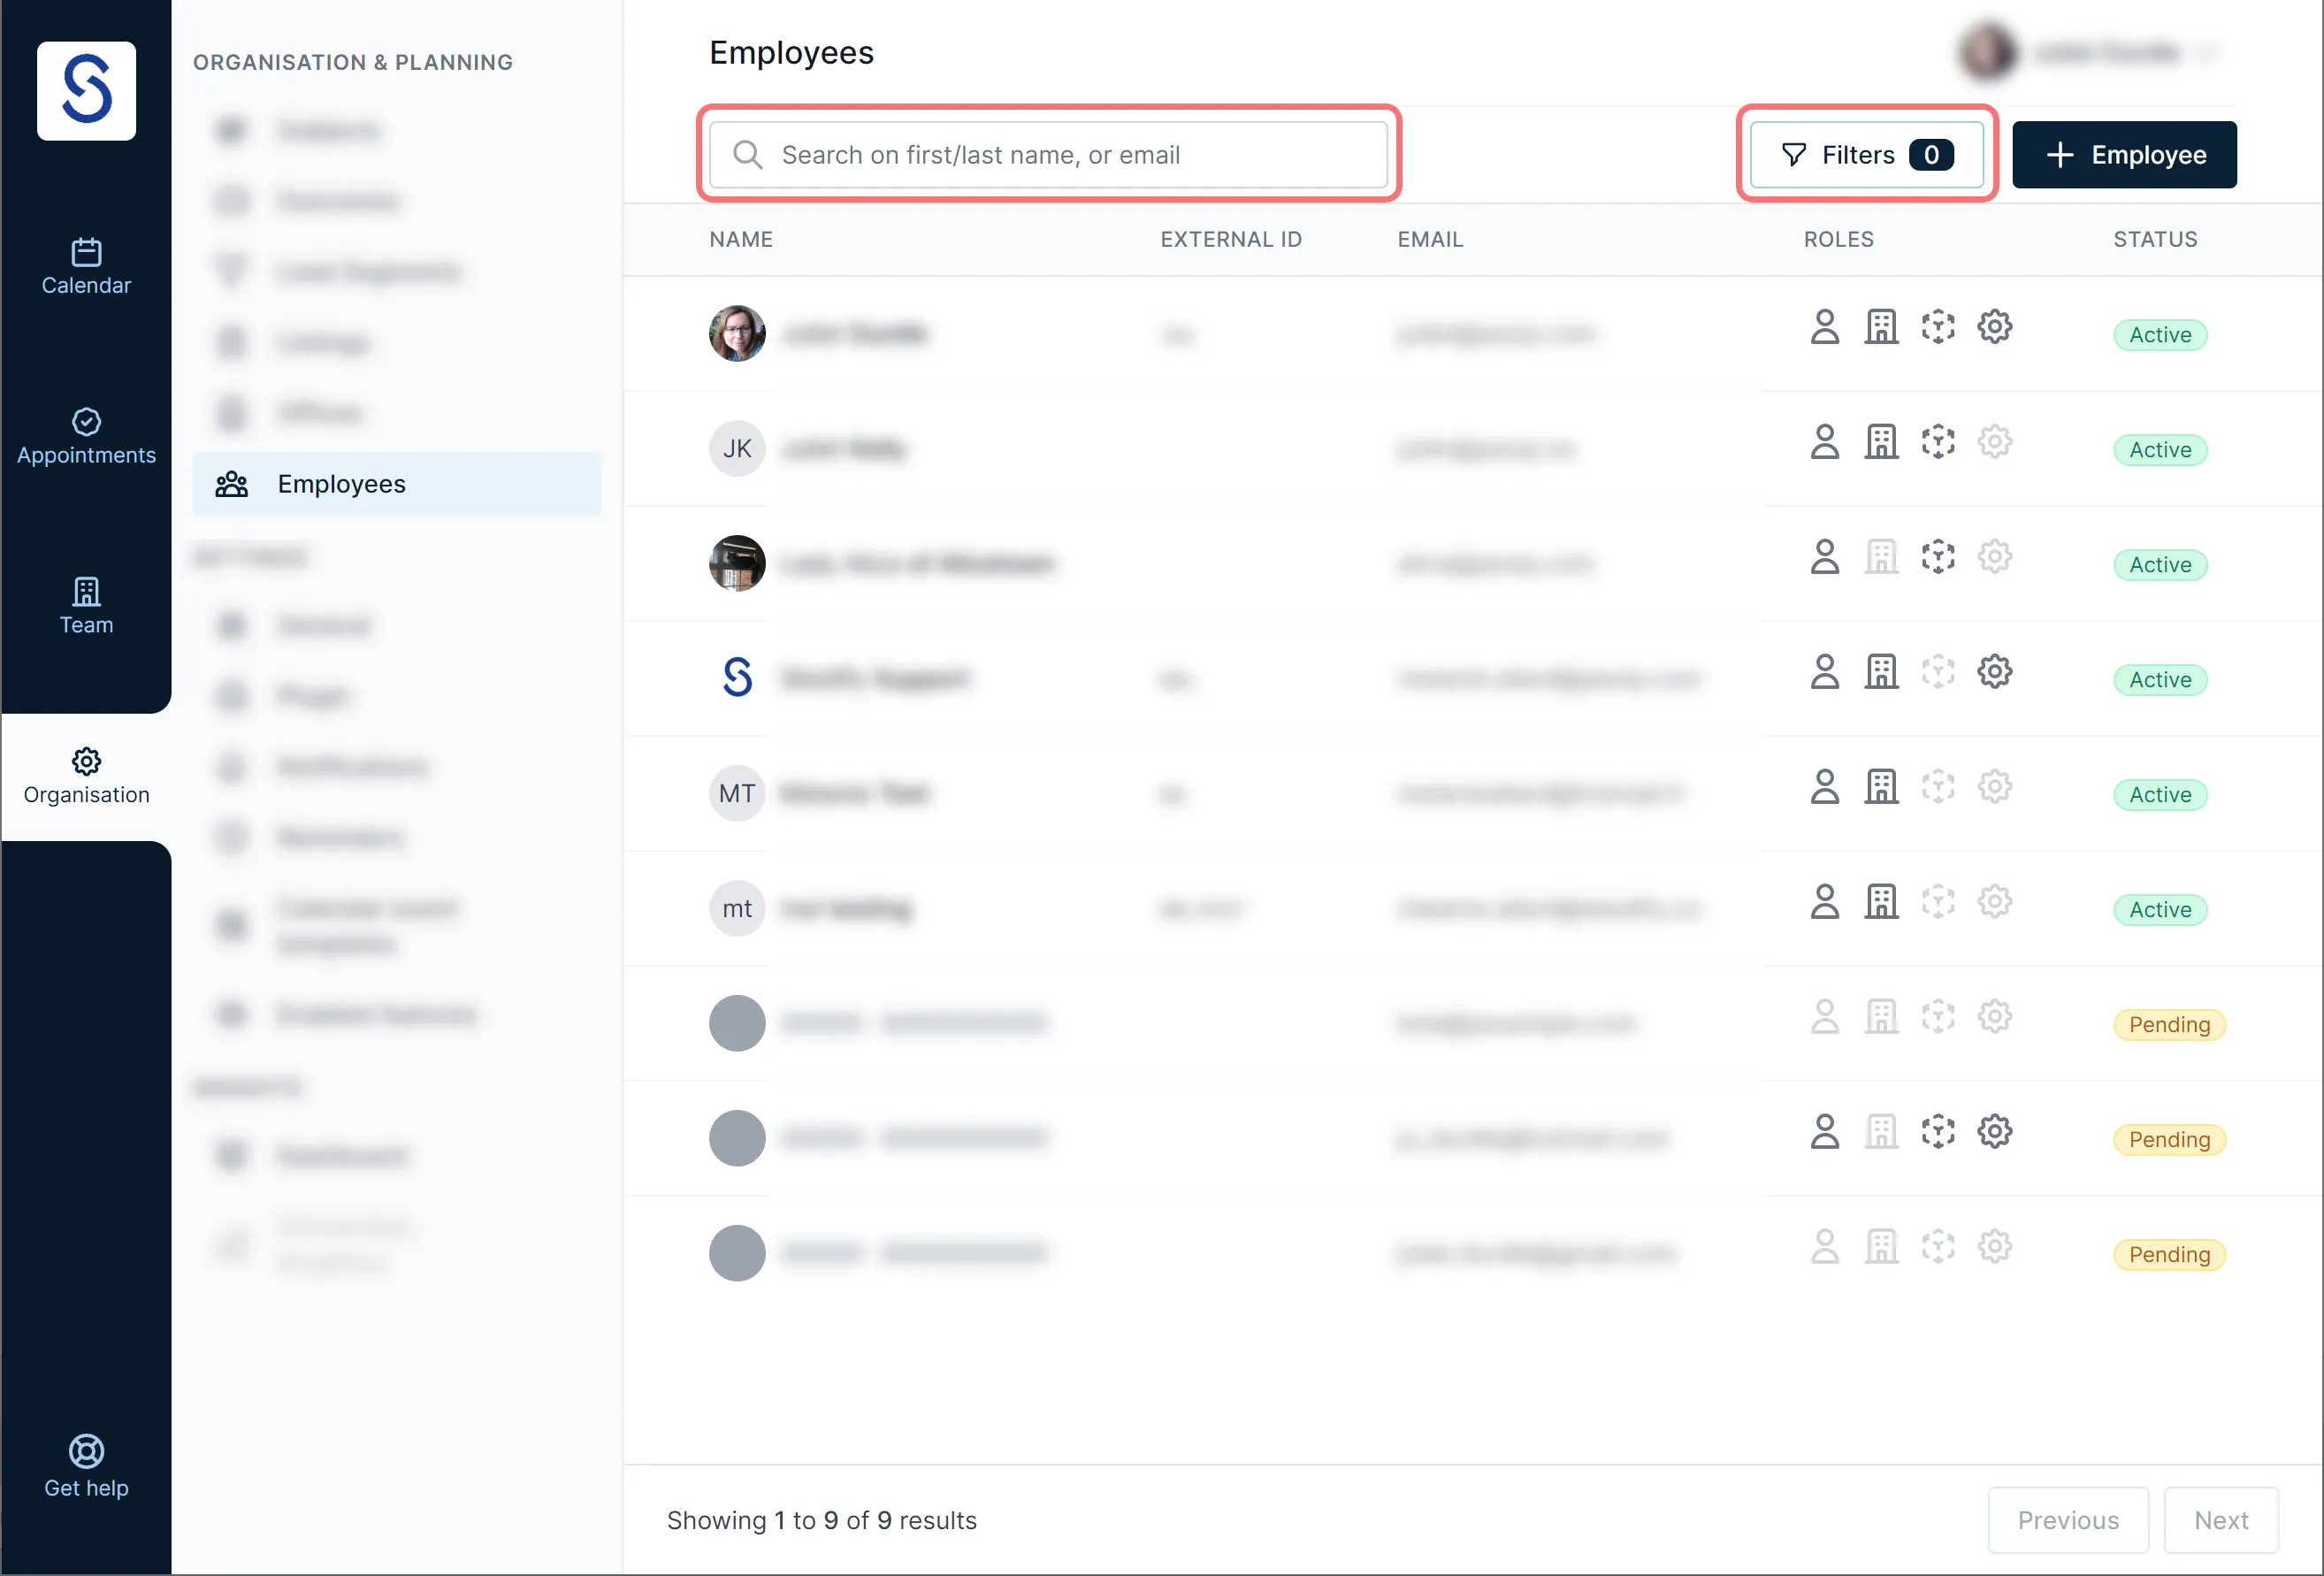The height and width of the screenshot is (1576, 2324).
Task: Click the person role icon in JK row
Action: (x=1825, y=442)
